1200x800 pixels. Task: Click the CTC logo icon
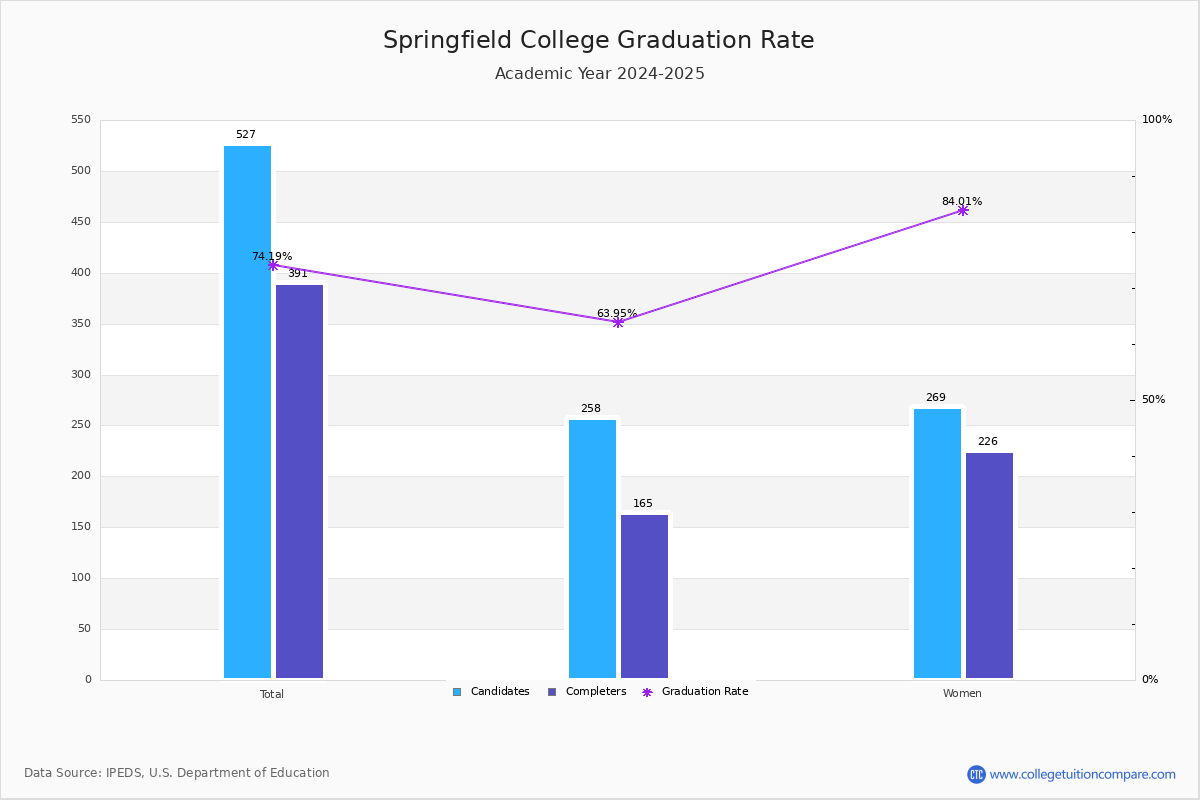tap(976, 774)
